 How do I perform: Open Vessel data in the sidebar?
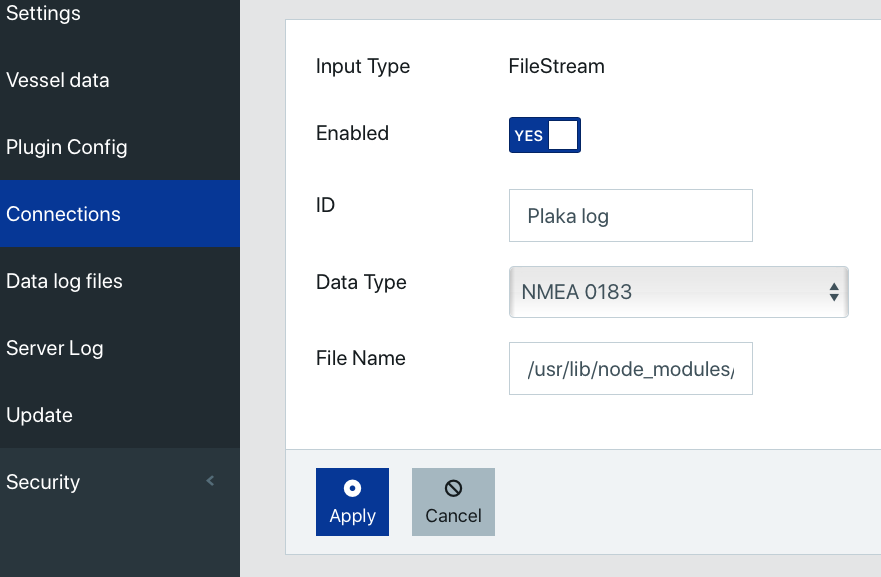(x=120, y=80)
